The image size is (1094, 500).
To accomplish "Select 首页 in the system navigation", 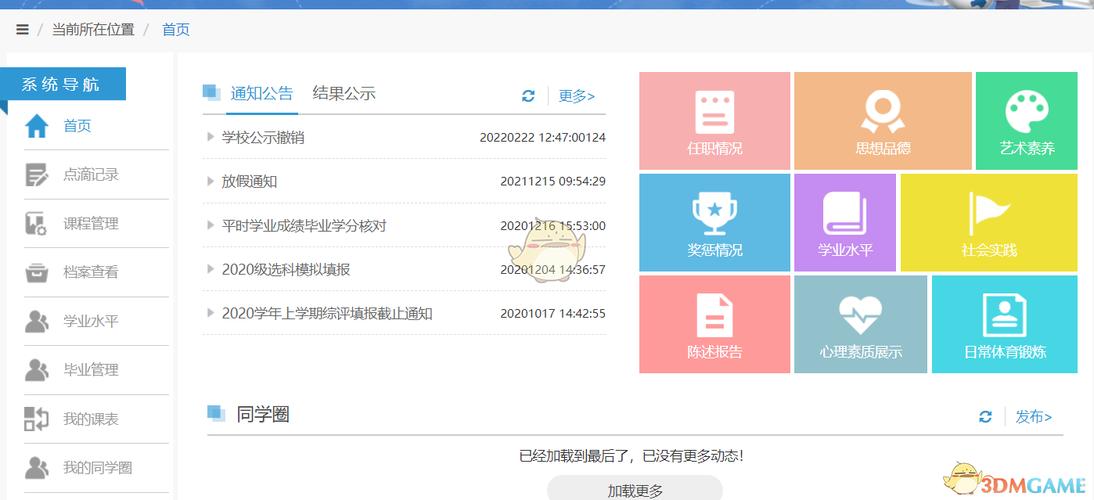I will 77,126.
